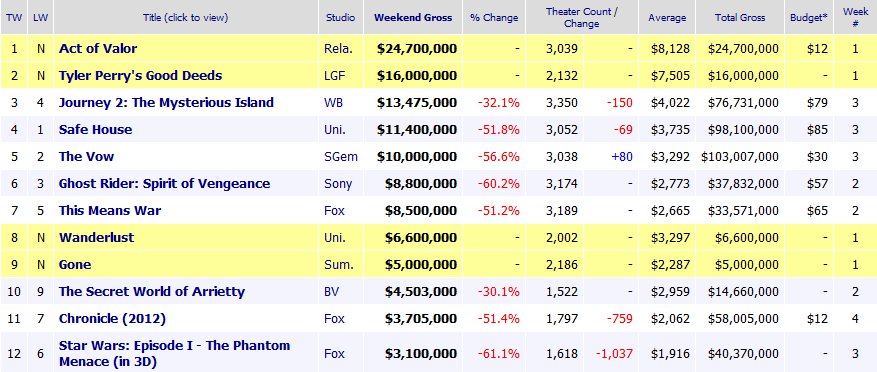
Task: Sort by the Studio column header
Action: pos(341,17)
